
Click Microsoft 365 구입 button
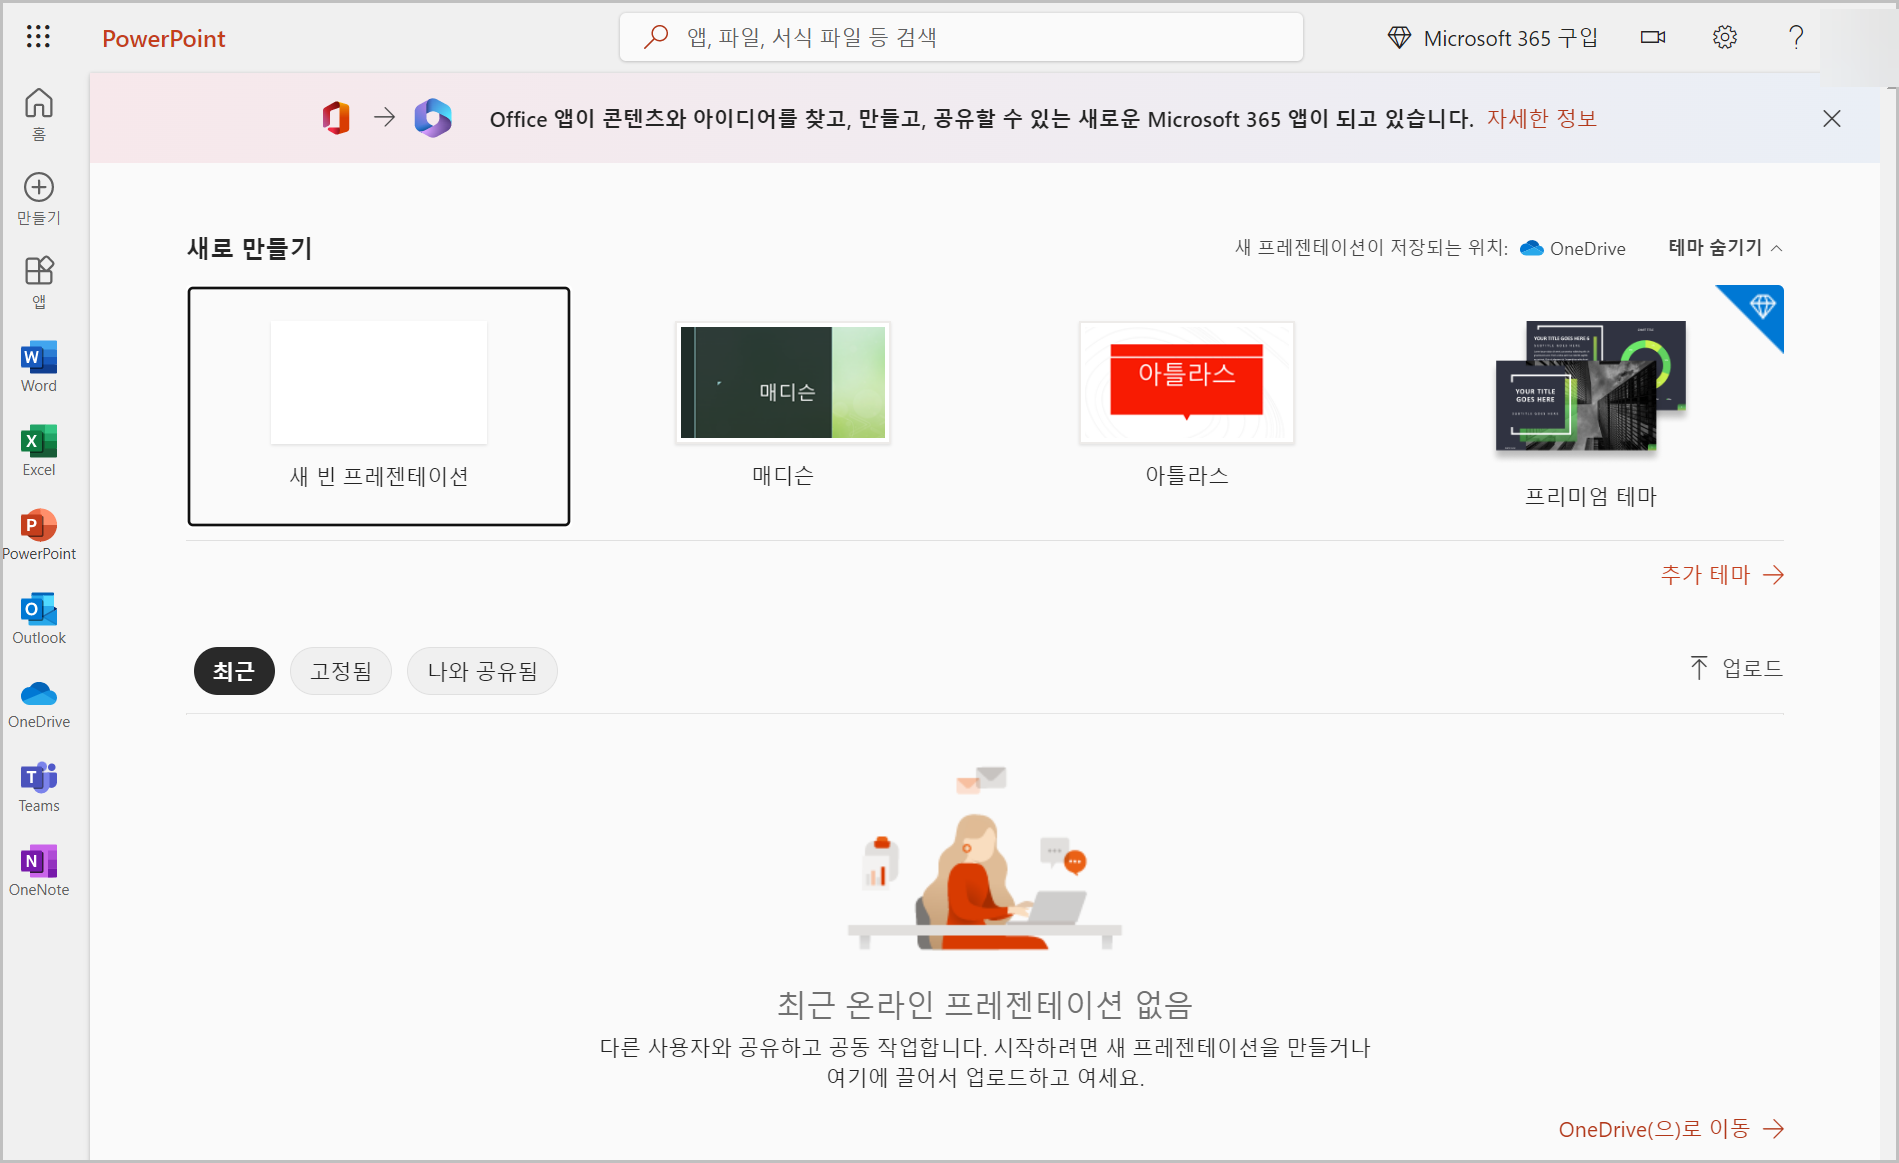click(1493, 38)
